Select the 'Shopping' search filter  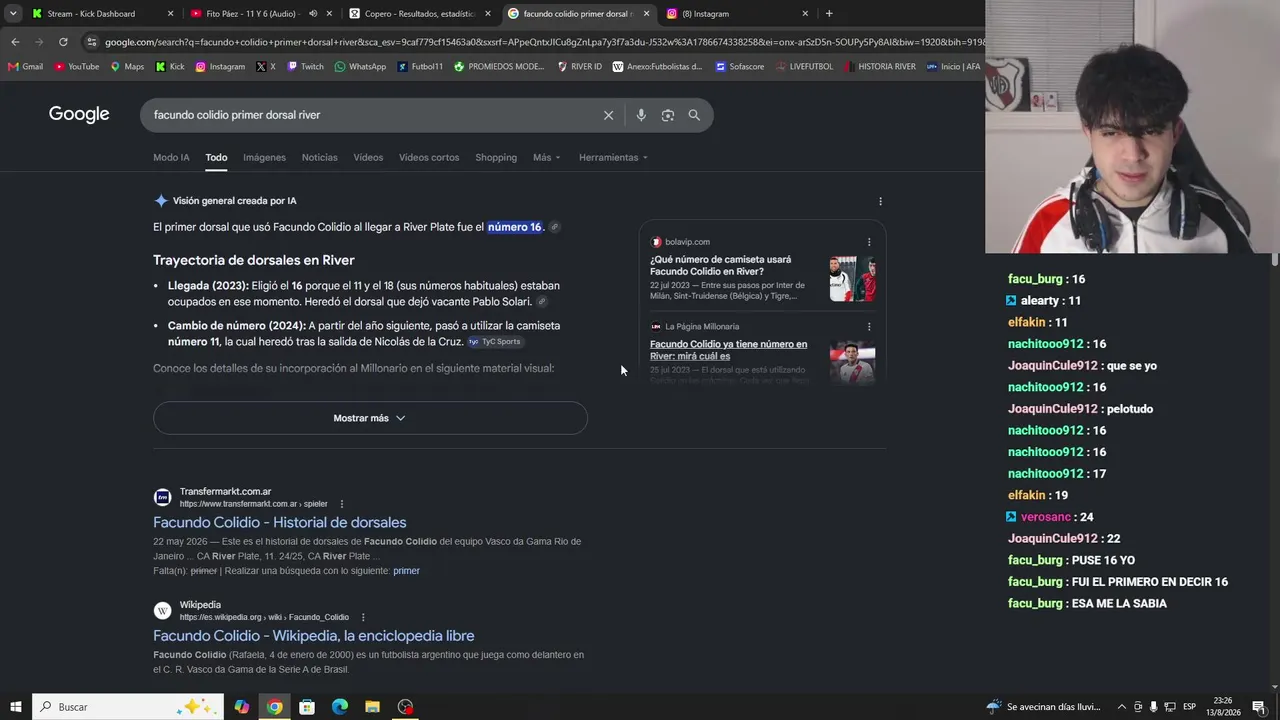tap(496, 157)
